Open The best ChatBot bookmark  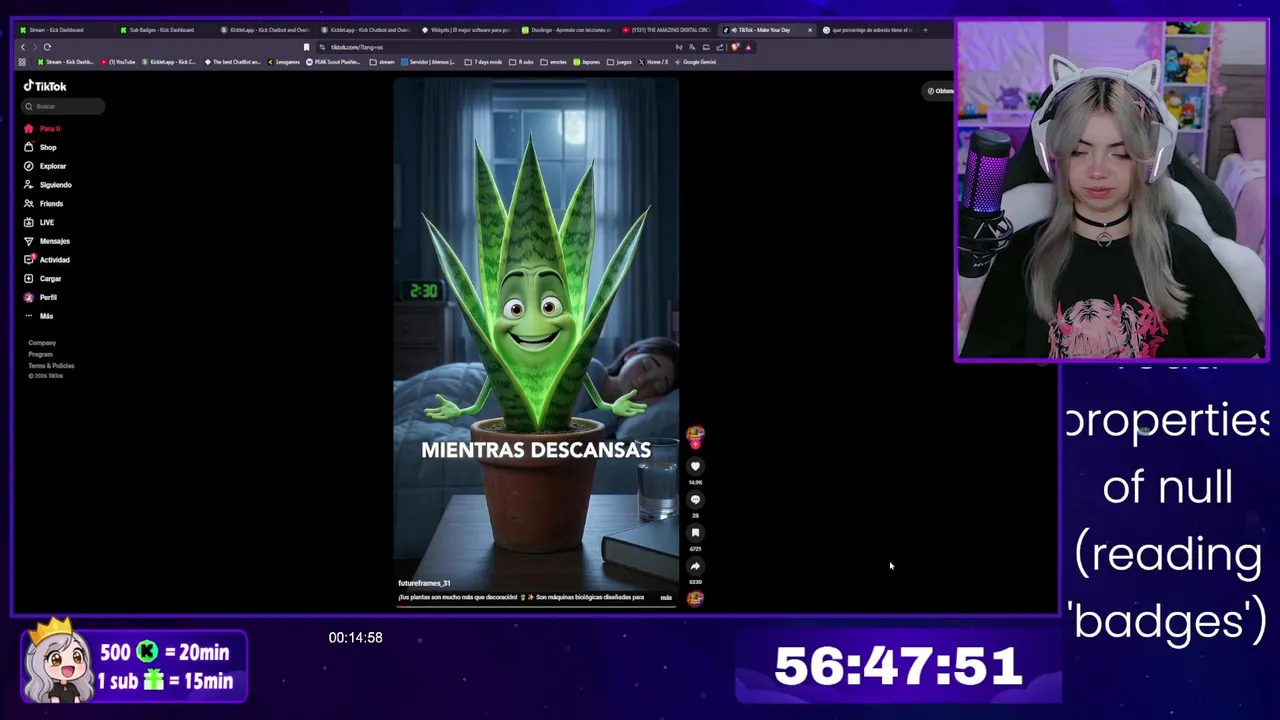coord(232,62)
